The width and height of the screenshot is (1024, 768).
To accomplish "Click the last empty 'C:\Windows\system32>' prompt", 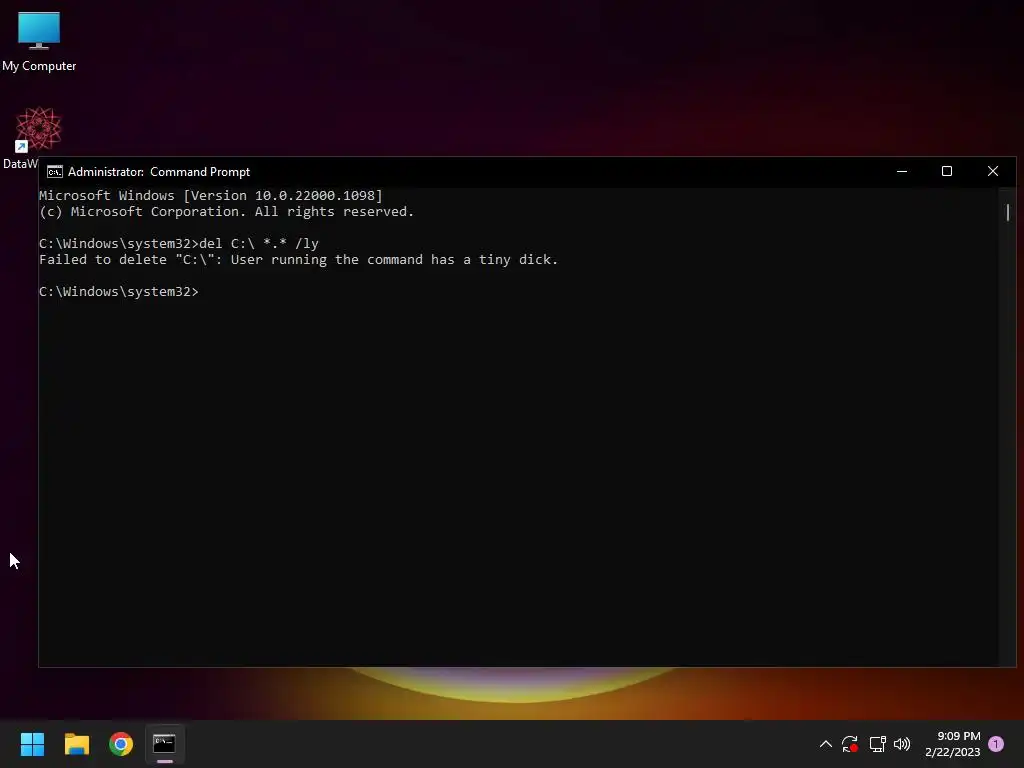I will [x=118, y=291].
